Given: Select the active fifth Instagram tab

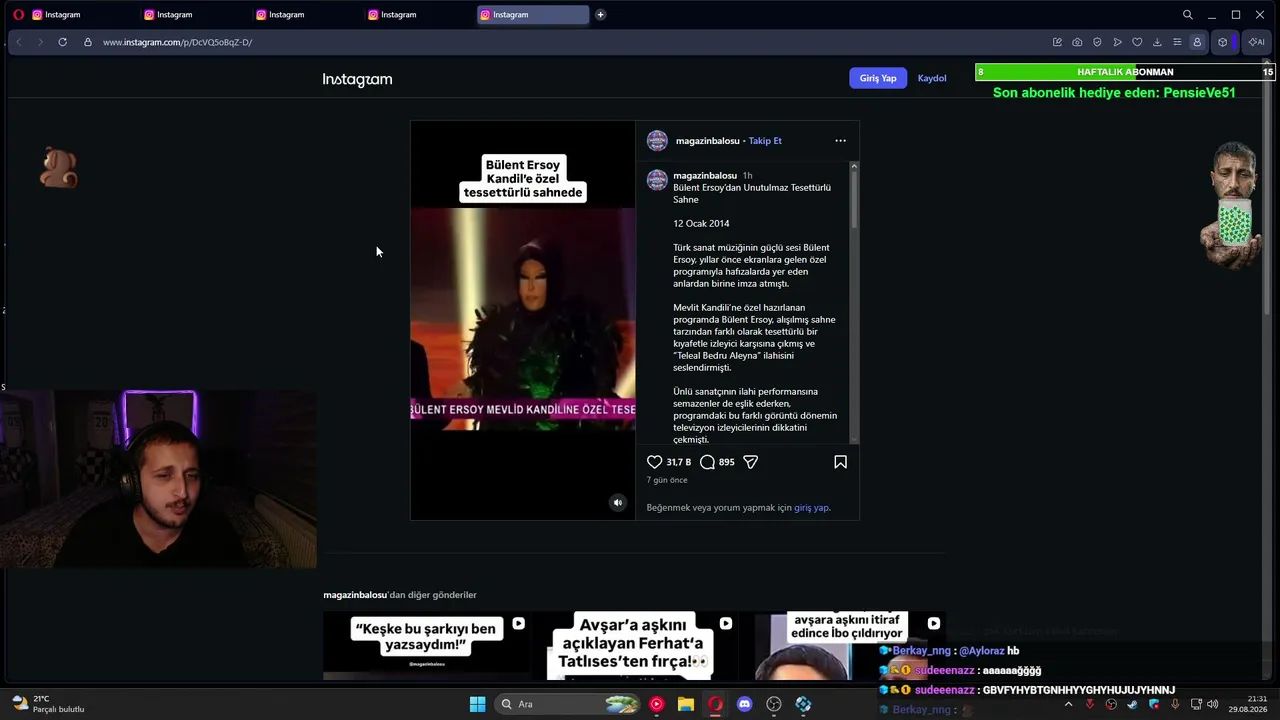Looking at the screenshot, I should point(534,15).
